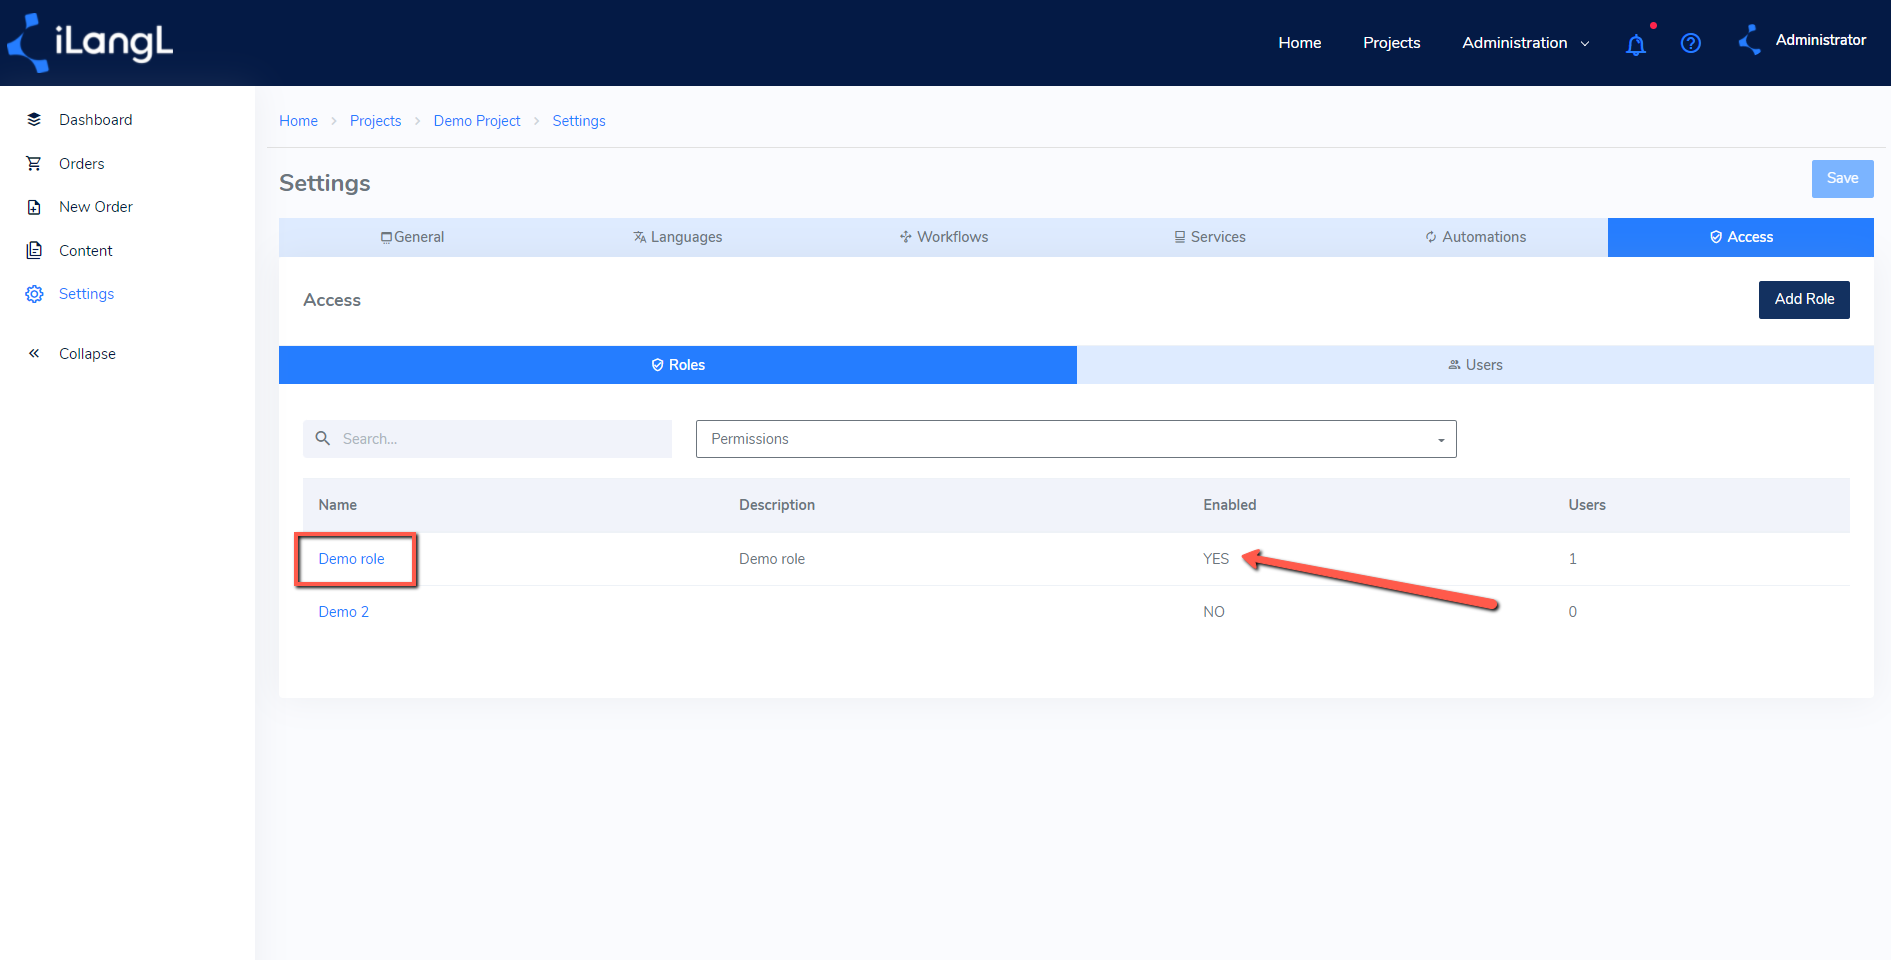Focus the Search roles input field
The image size is (1891, 960).
487,439
